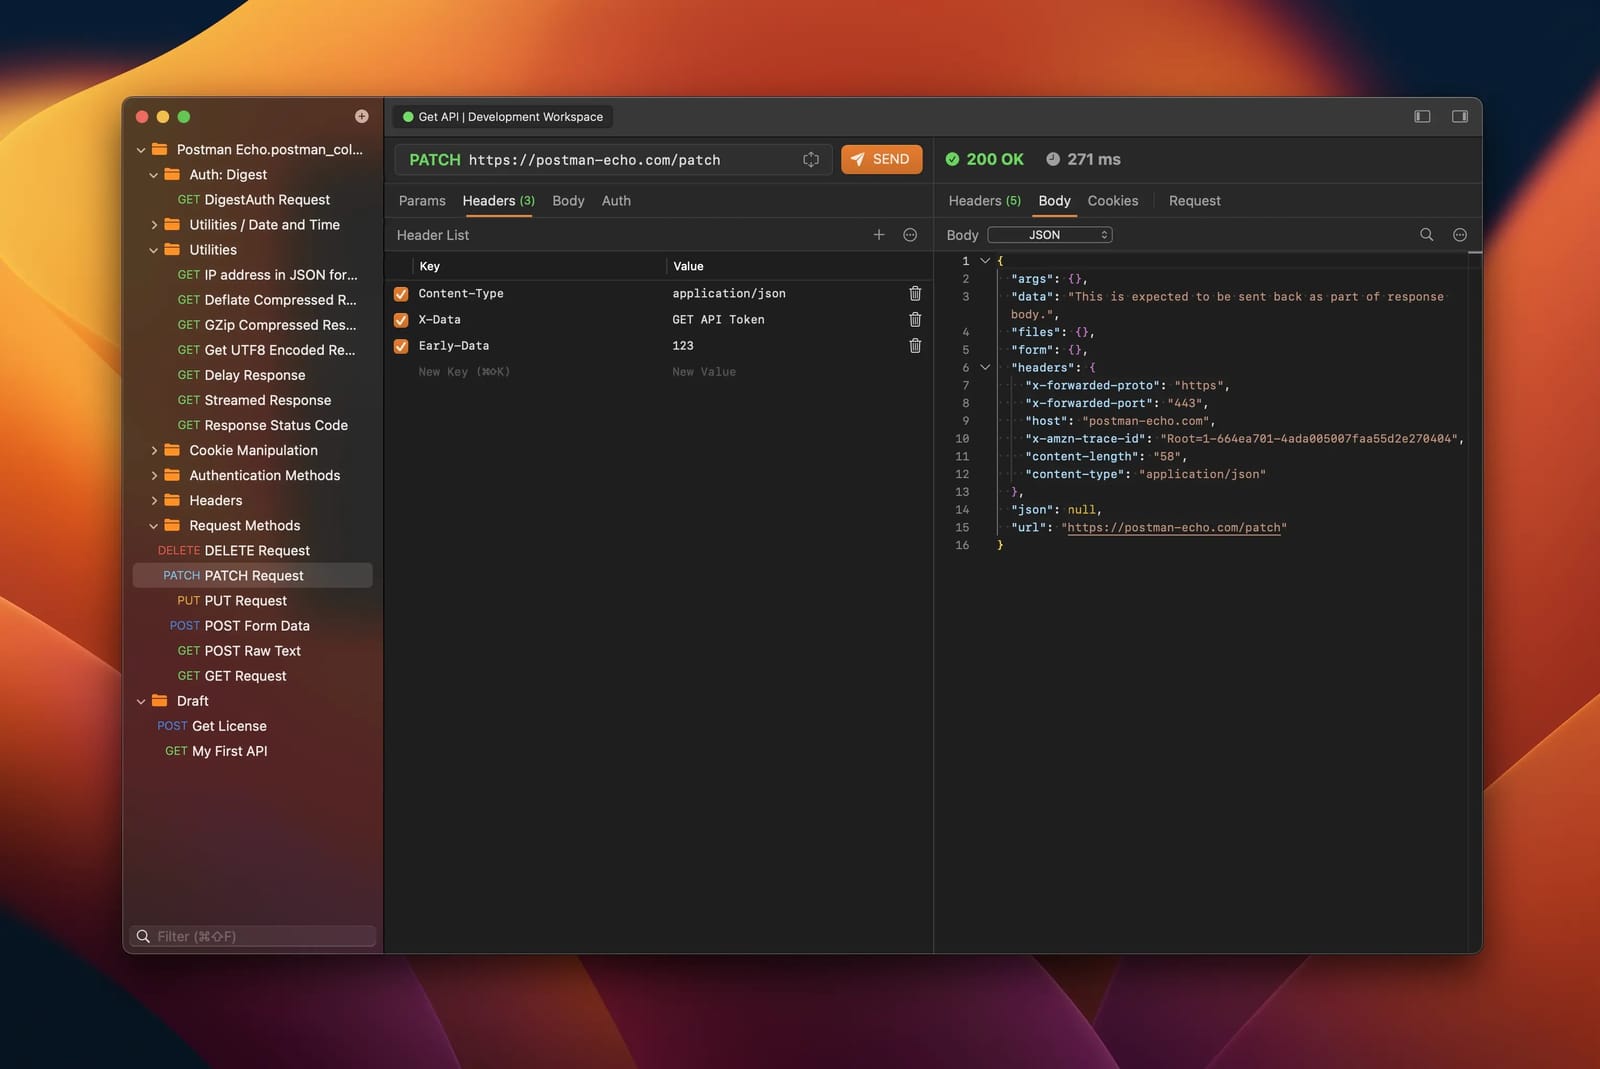Click the SEND button
1600x1069 pixels.
(x=881, y=159)
